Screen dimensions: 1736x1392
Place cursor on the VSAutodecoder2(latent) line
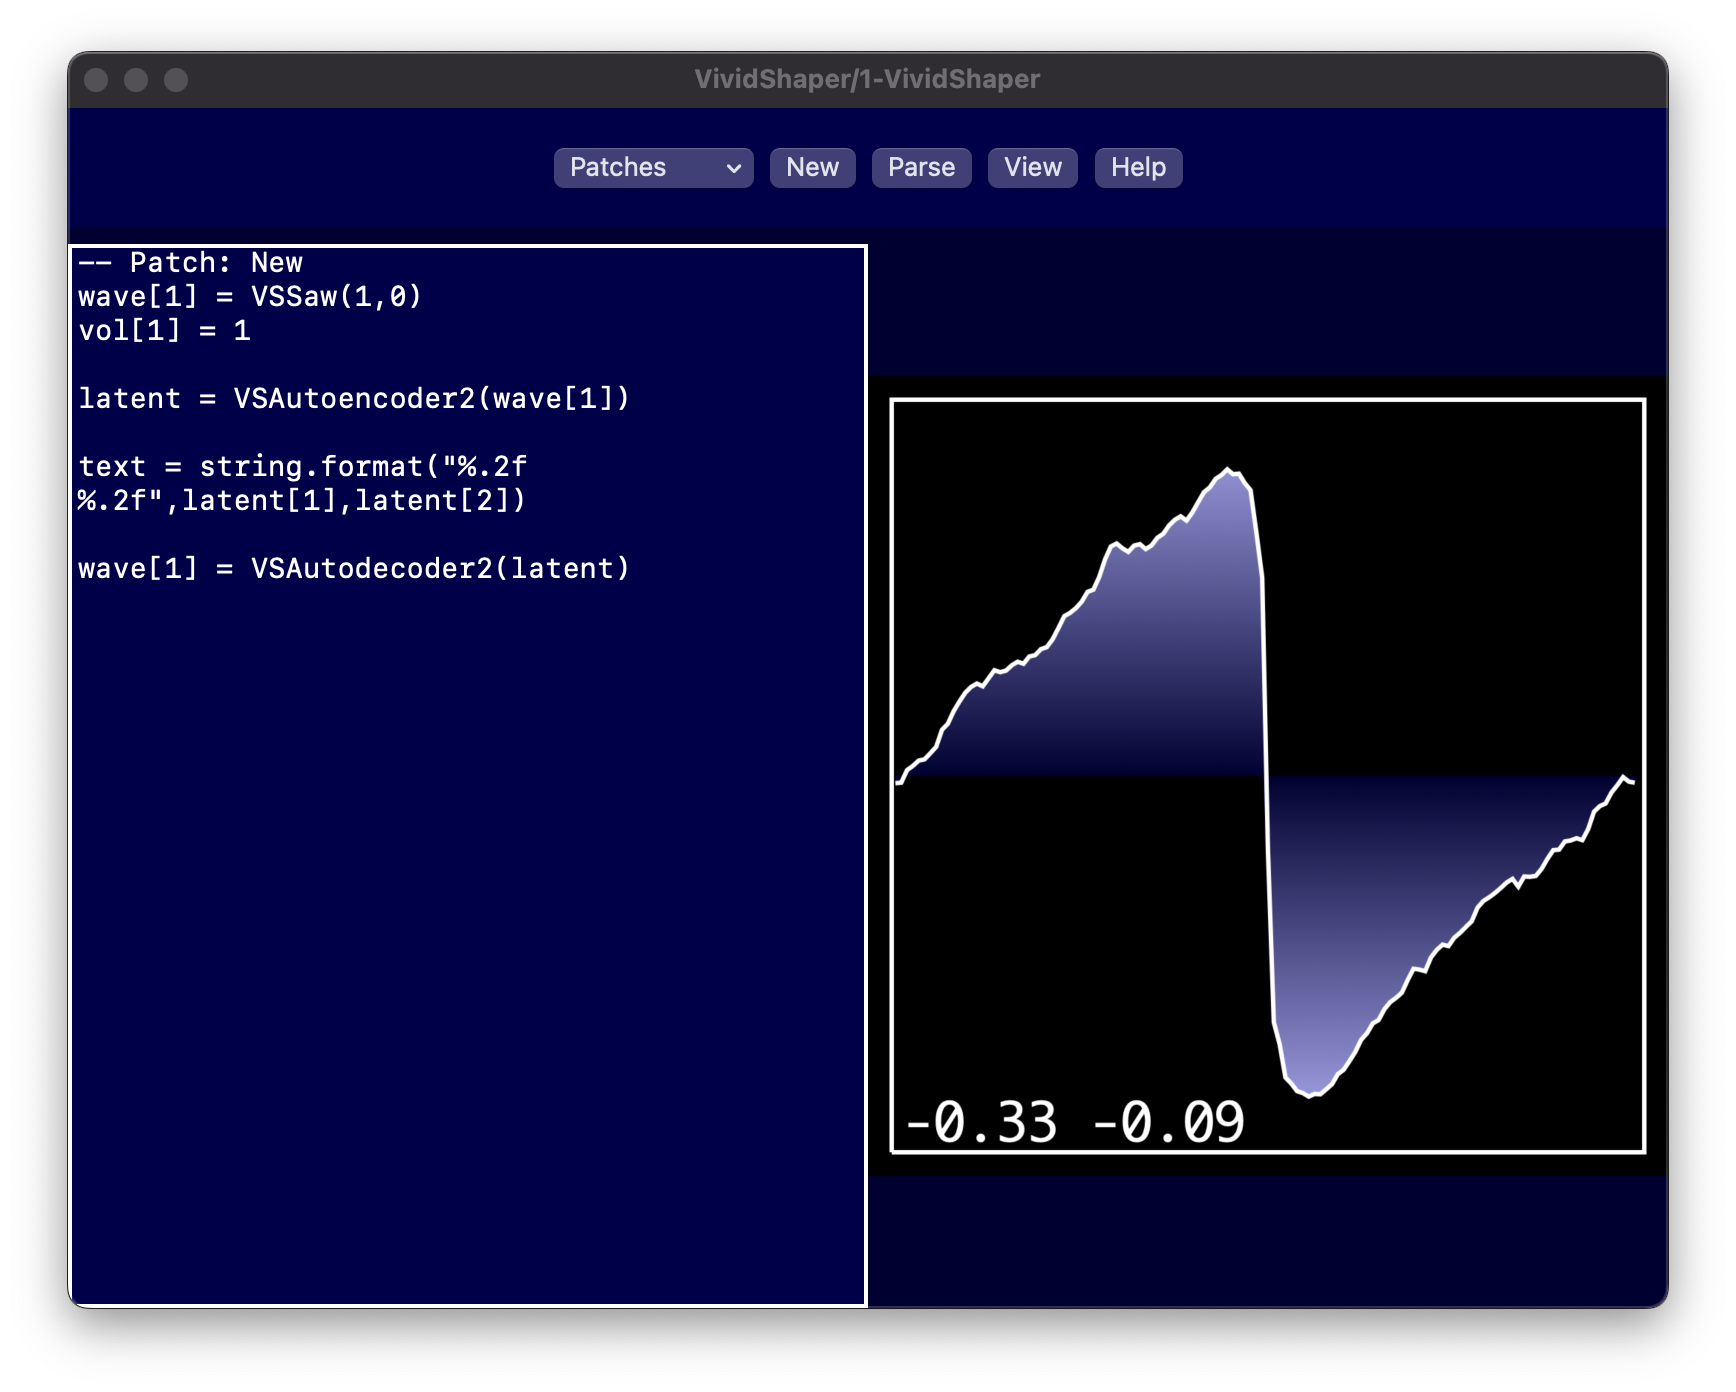tap(354, 569)
